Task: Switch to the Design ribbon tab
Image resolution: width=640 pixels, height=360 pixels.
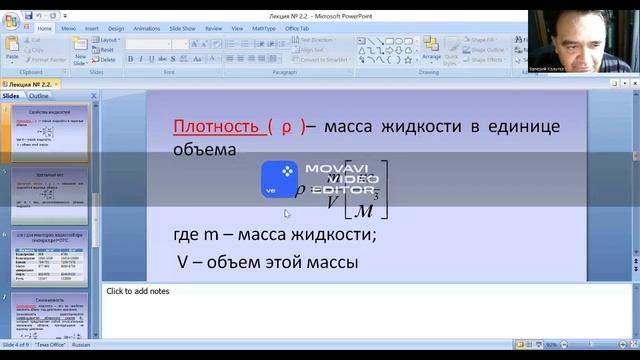Action: [116, 29]
